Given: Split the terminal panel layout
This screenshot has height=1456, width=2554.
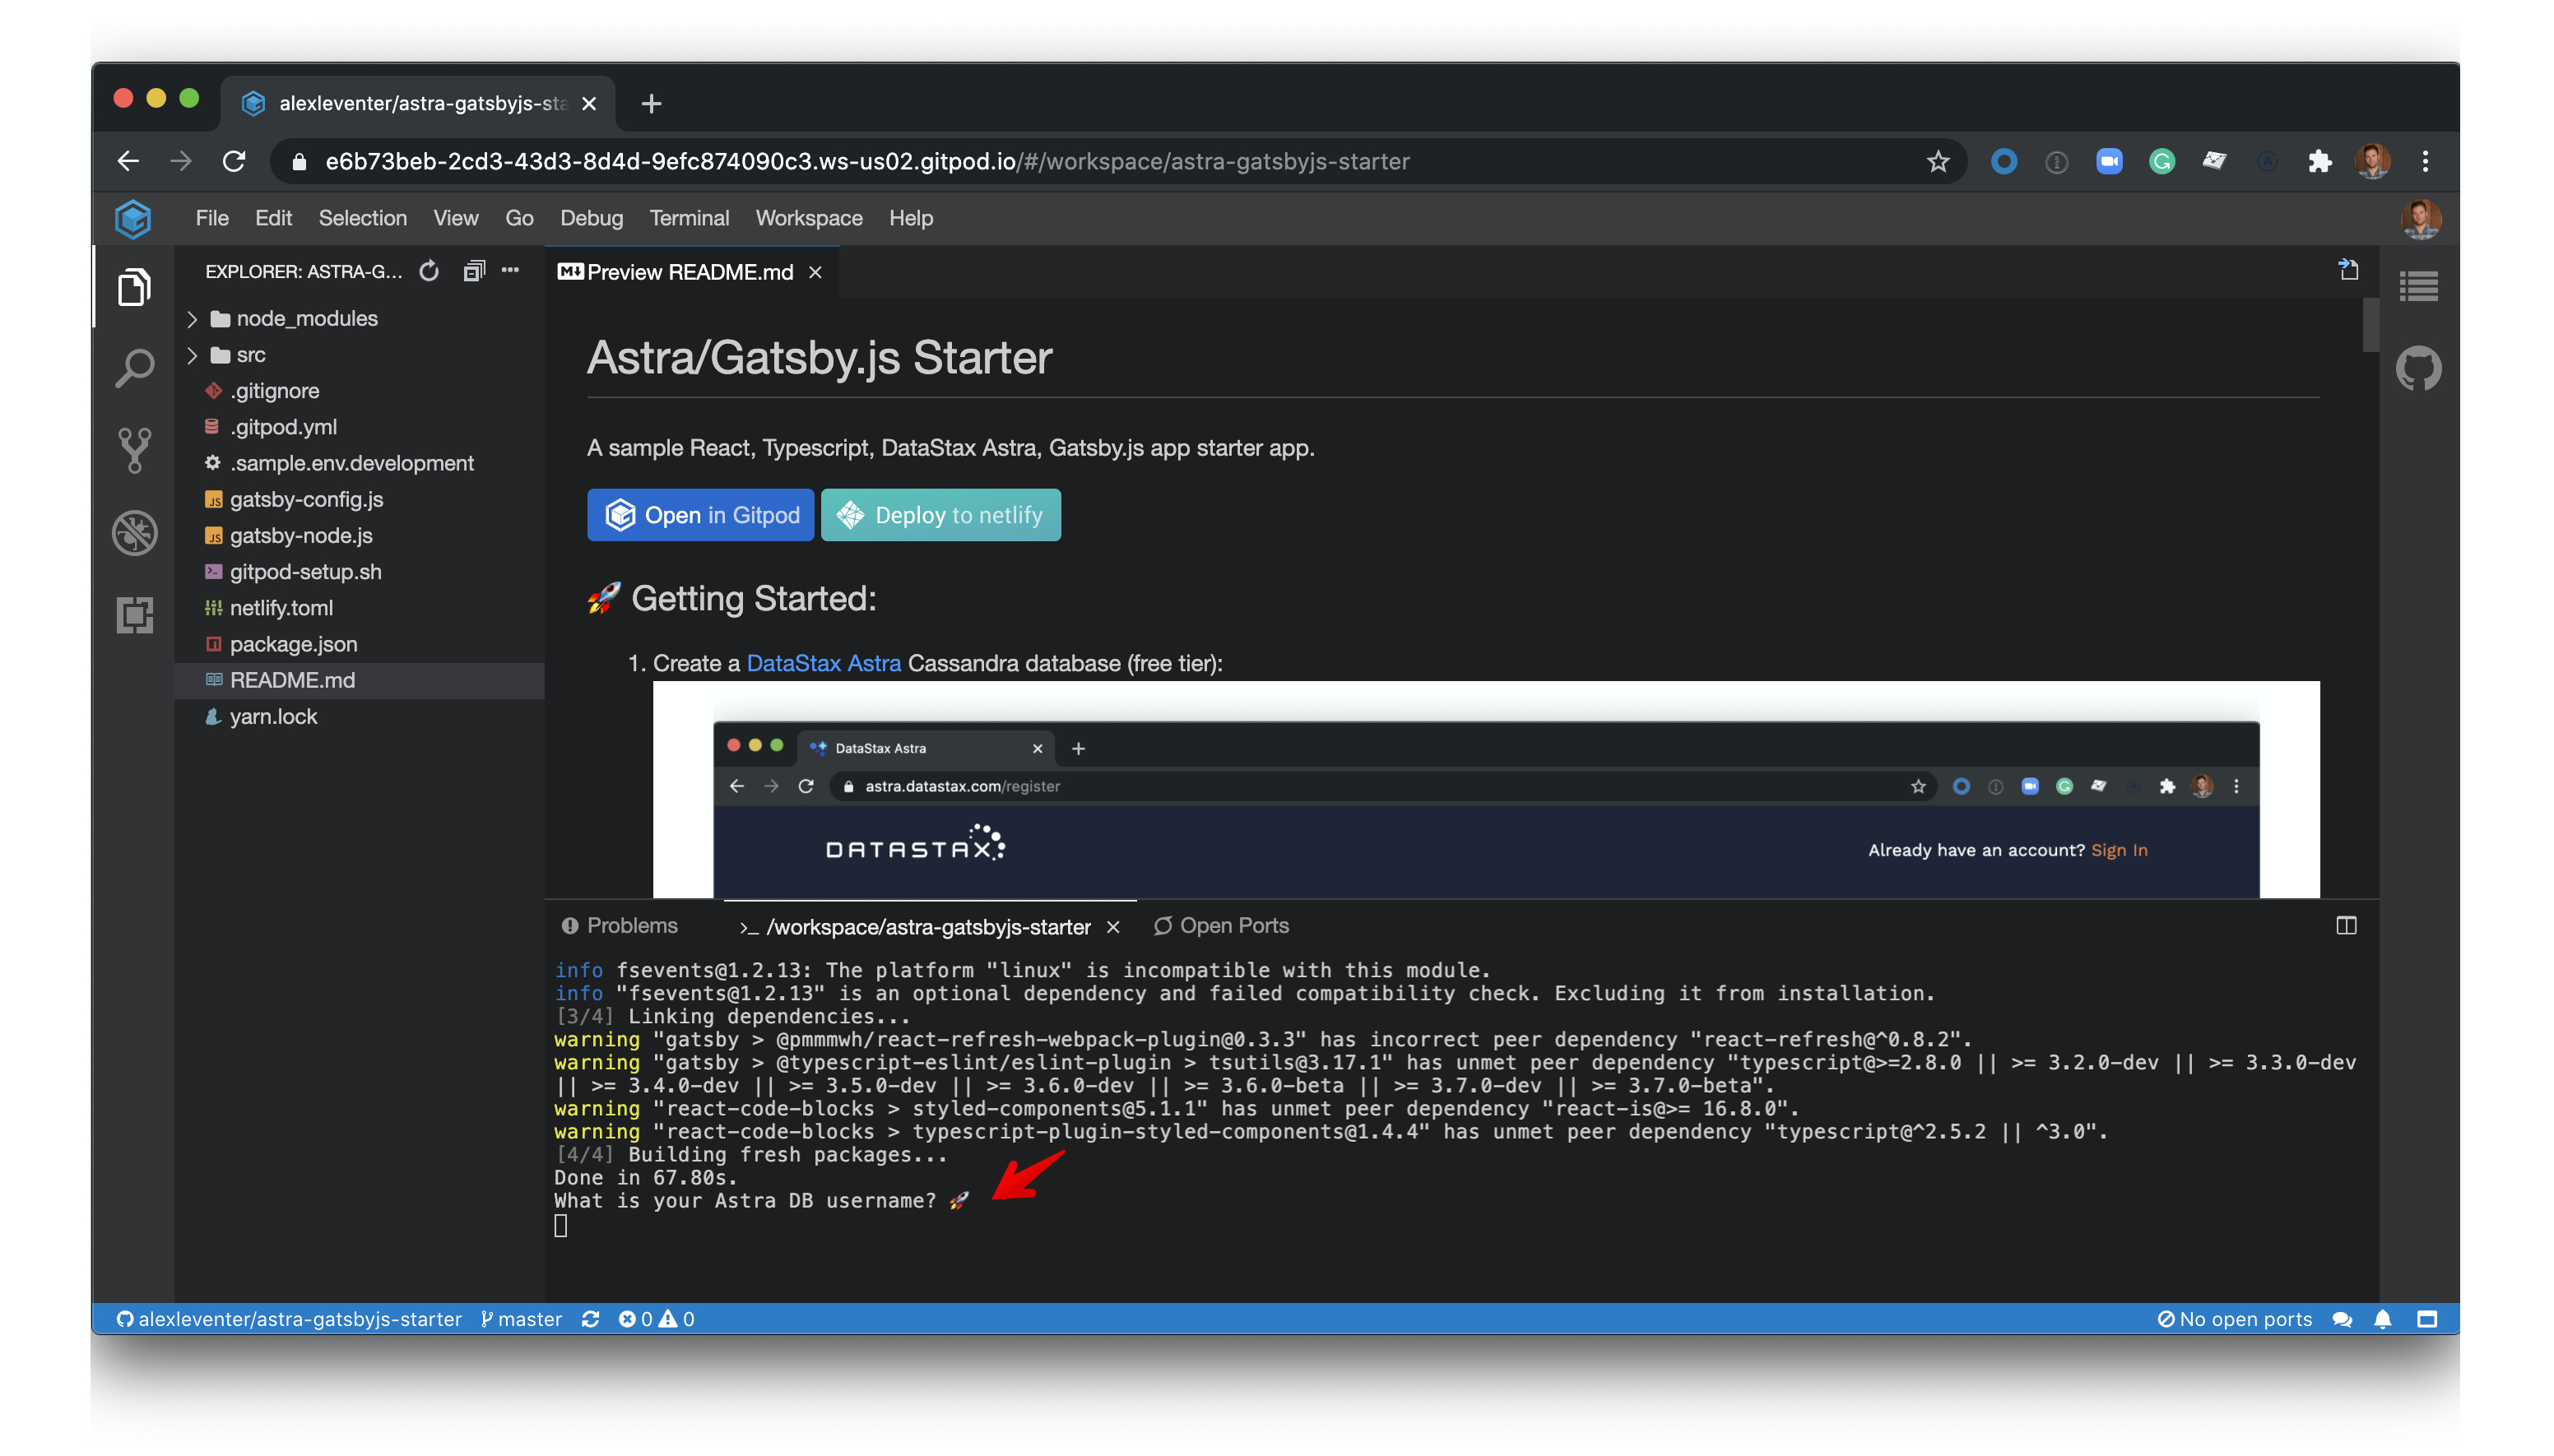Looking at the screenshot, I should click(2346, 926).
